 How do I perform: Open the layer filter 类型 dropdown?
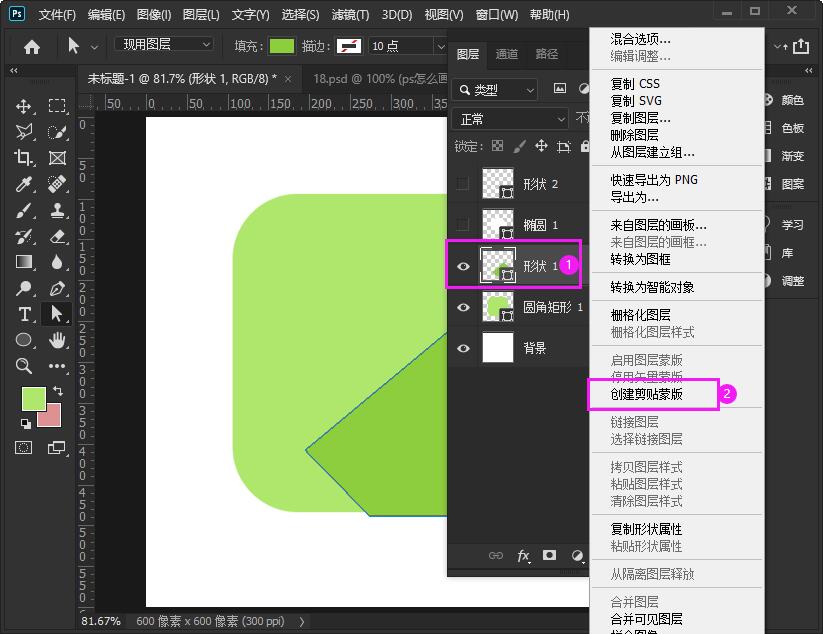click(x=494, y=90)
